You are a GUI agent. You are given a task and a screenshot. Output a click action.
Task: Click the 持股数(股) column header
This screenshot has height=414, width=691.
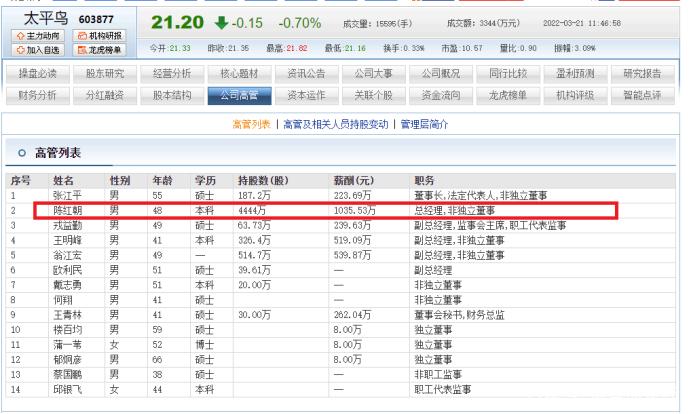point(263,181)
